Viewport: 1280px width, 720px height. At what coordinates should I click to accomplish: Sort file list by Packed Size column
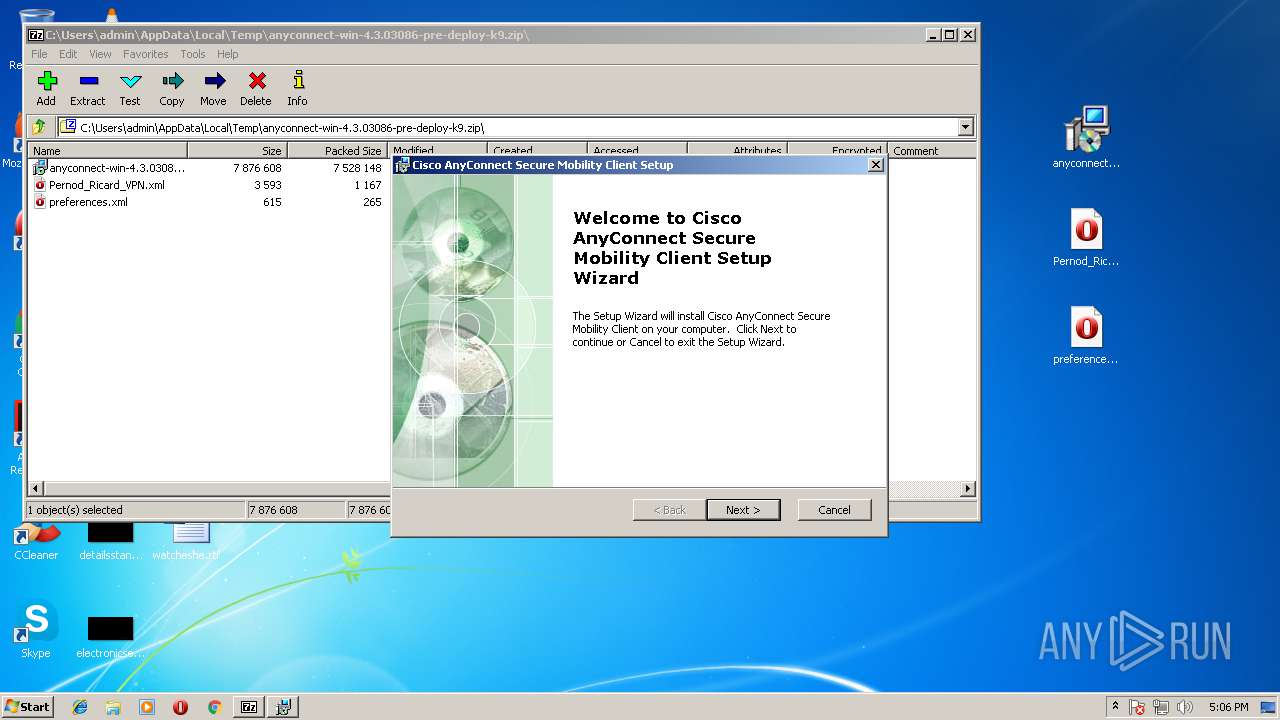pyautogui.click(x=337, y=151)
